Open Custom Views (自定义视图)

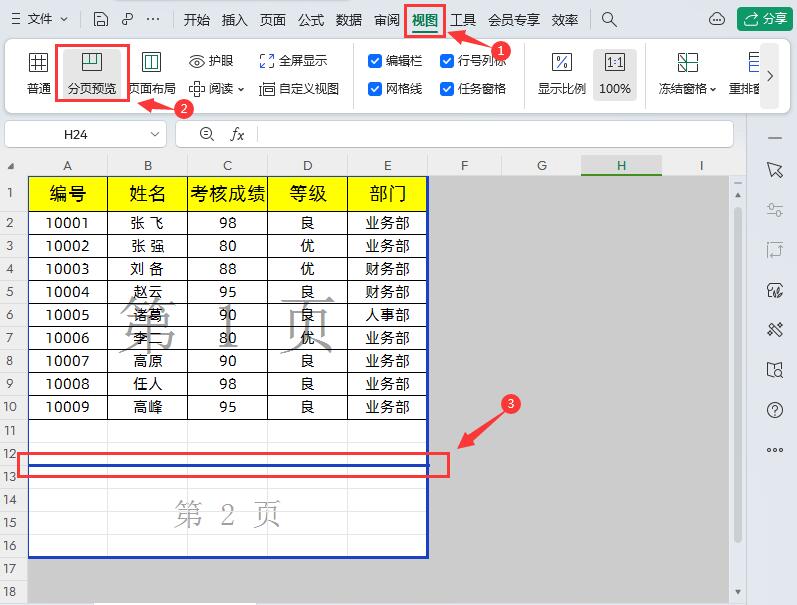[299, 89]
